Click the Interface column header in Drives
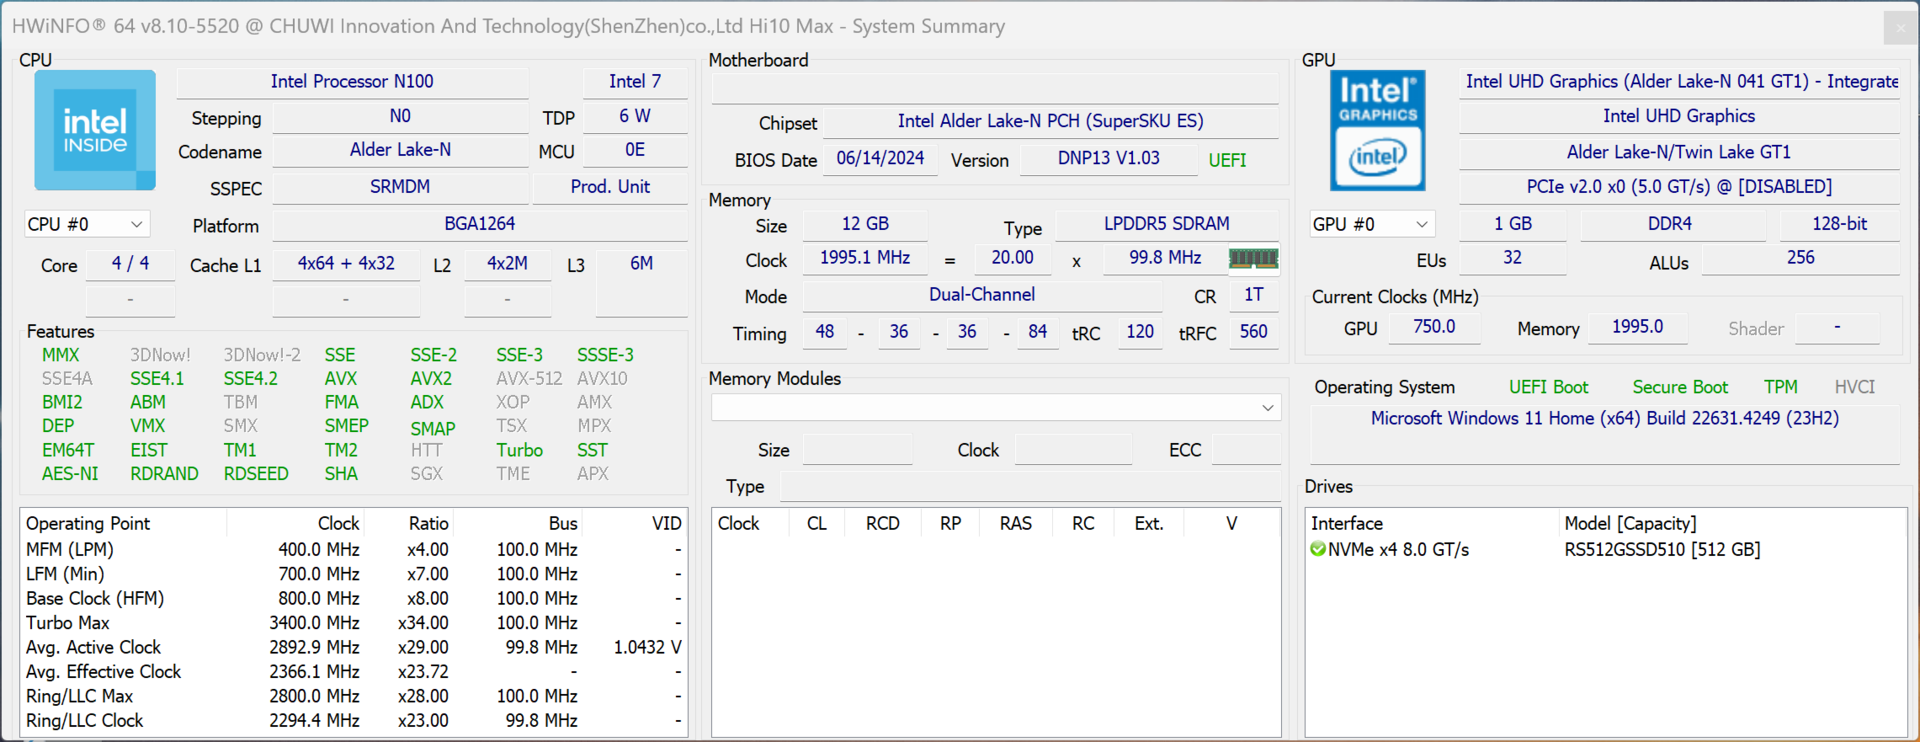This screenshot has height=742, width=1920. (1346, 523)
